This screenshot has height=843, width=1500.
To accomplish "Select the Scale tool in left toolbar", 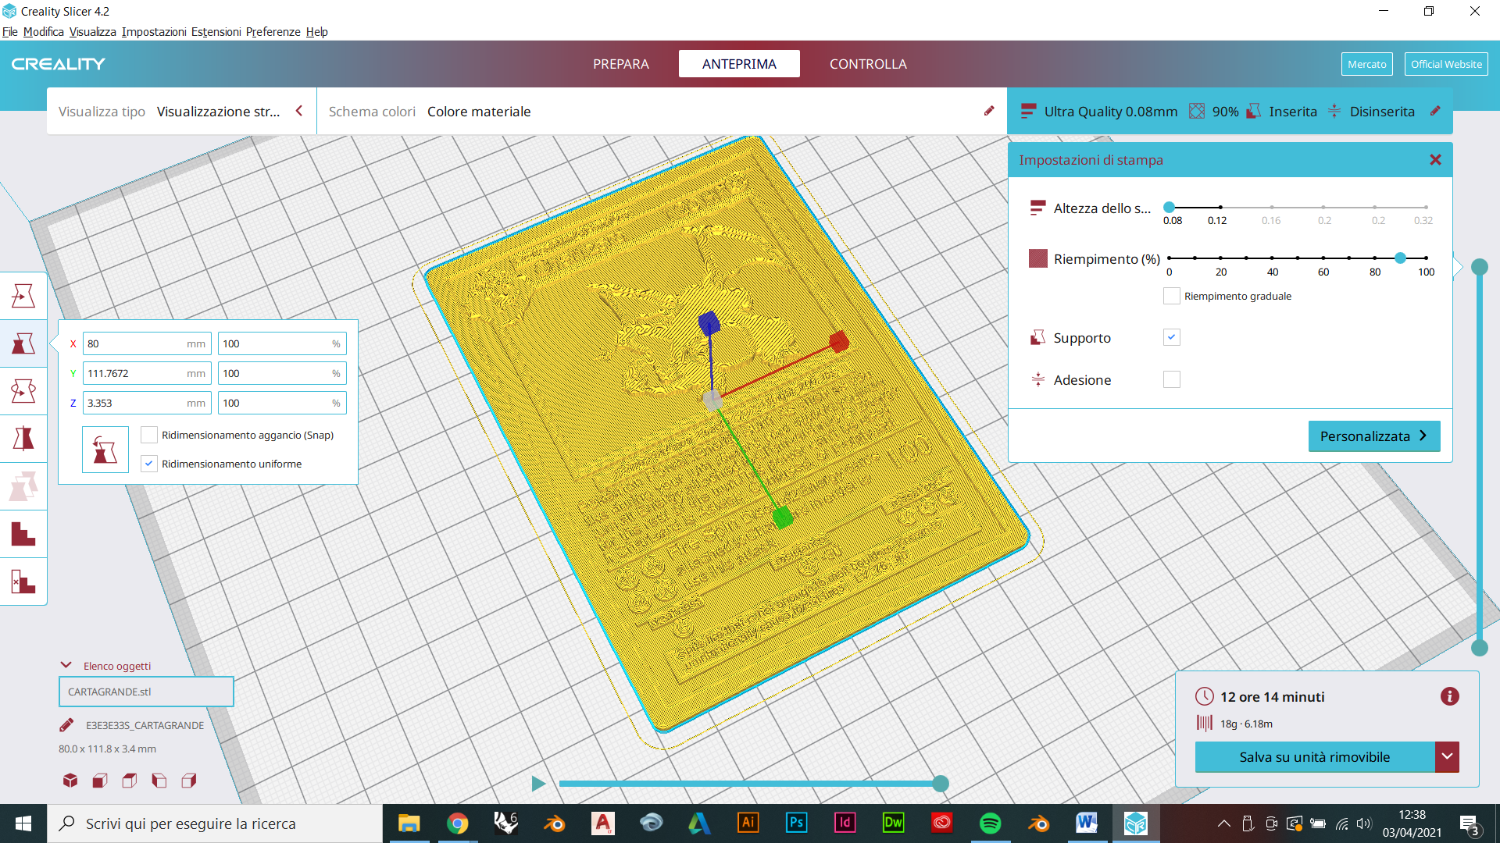I will [x=23, y=344].
